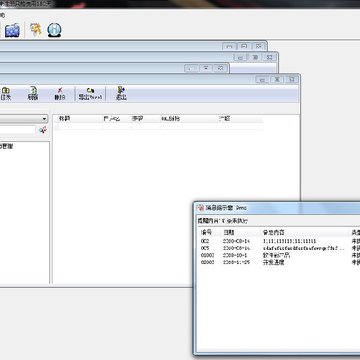Click the second column header in the grid
Viewport: 360px width, 360px height.
[117, 118]
